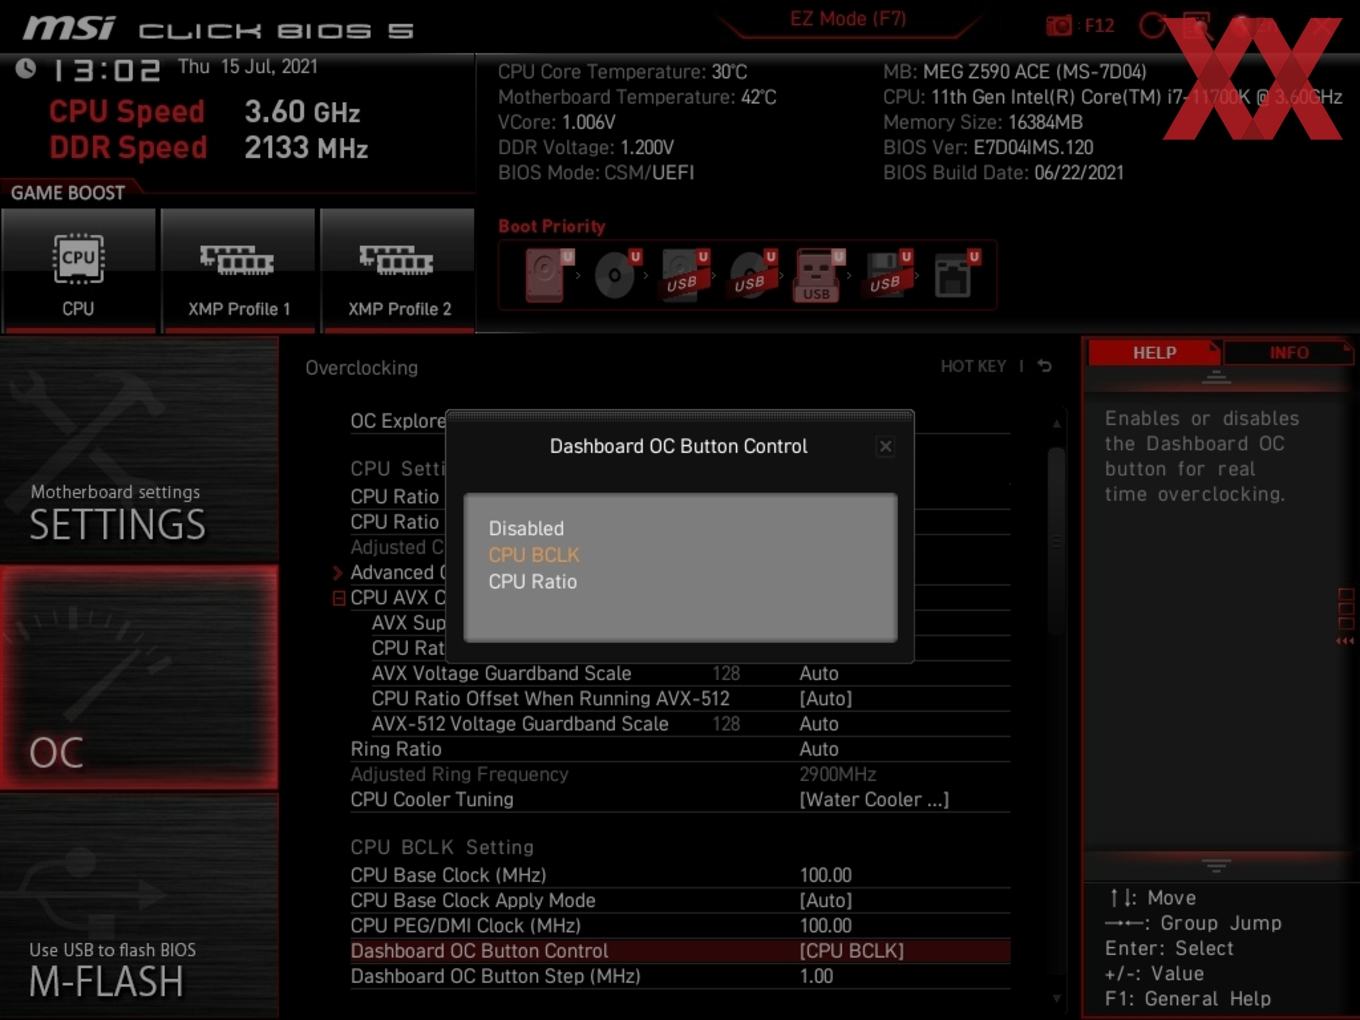Screen dimensions: 1360x1020
Task: Click the back arrow next to HOT KEY
Action: (1044, 366)
